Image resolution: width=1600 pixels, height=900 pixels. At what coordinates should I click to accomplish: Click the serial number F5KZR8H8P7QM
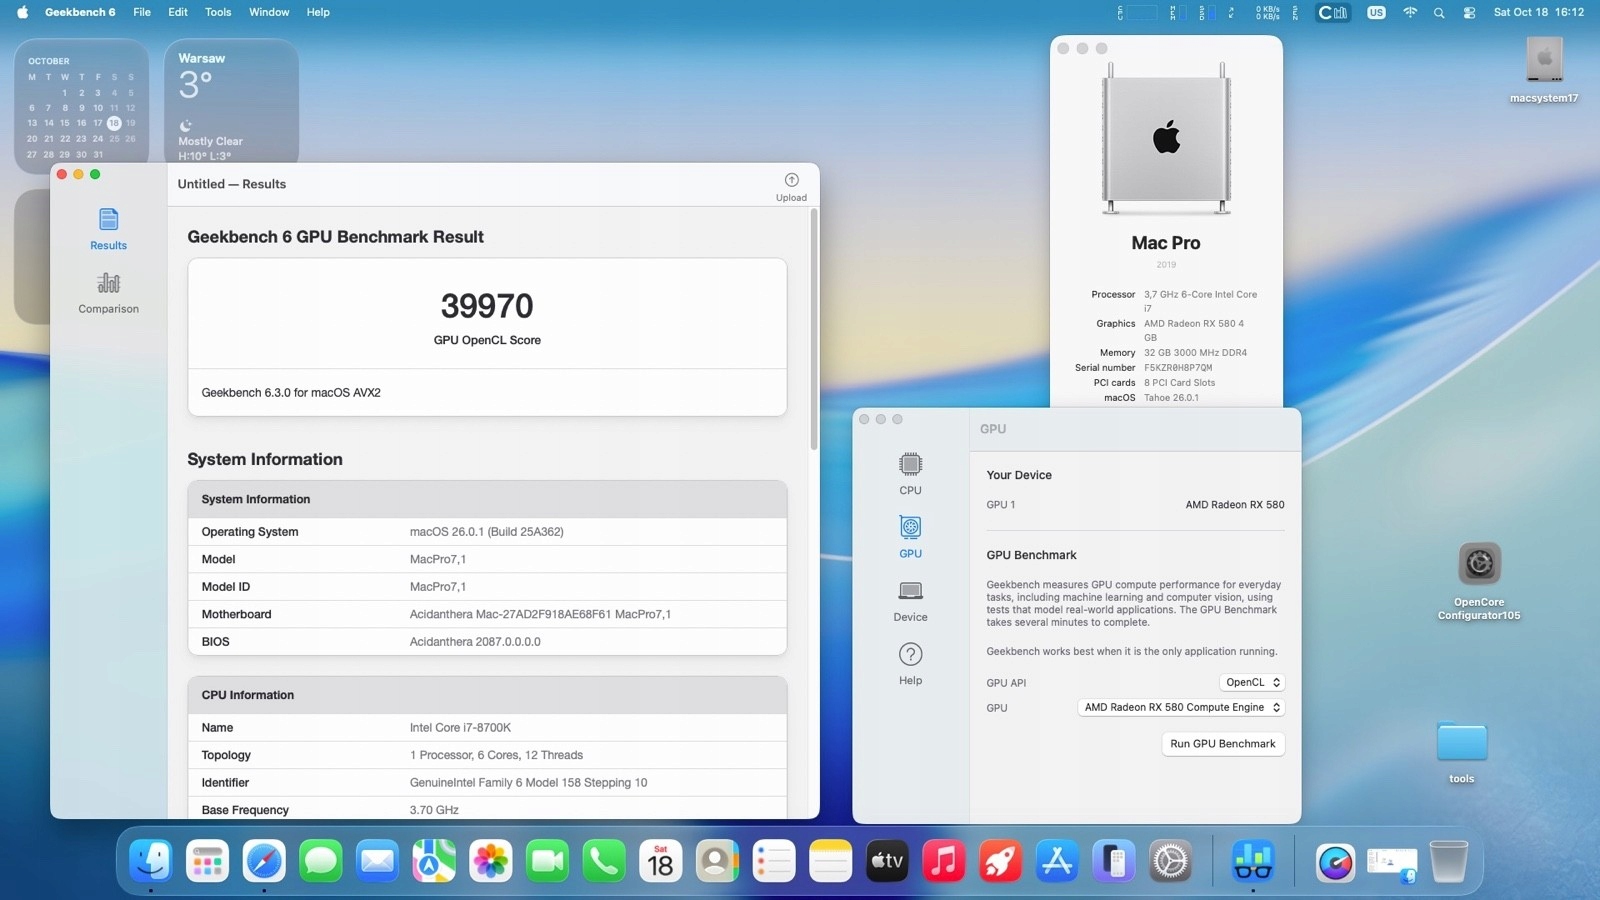pyautogui.click(x=1178, y=368)
